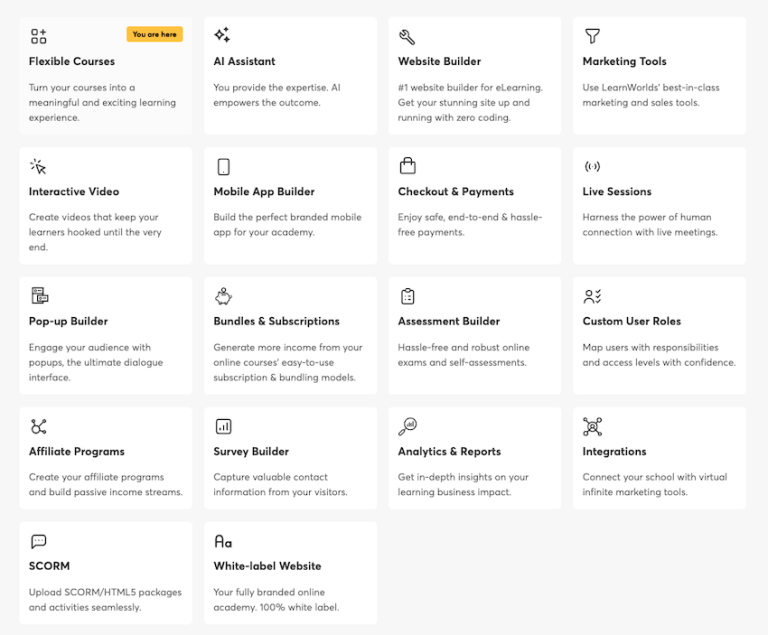Open the Mobile App Builder description text
The width and height of the screenshot is (768, 635).
tap(288, 224)
